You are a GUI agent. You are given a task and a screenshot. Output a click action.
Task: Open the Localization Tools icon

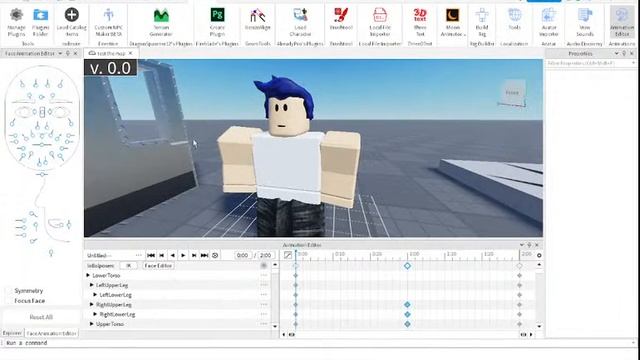514,20
